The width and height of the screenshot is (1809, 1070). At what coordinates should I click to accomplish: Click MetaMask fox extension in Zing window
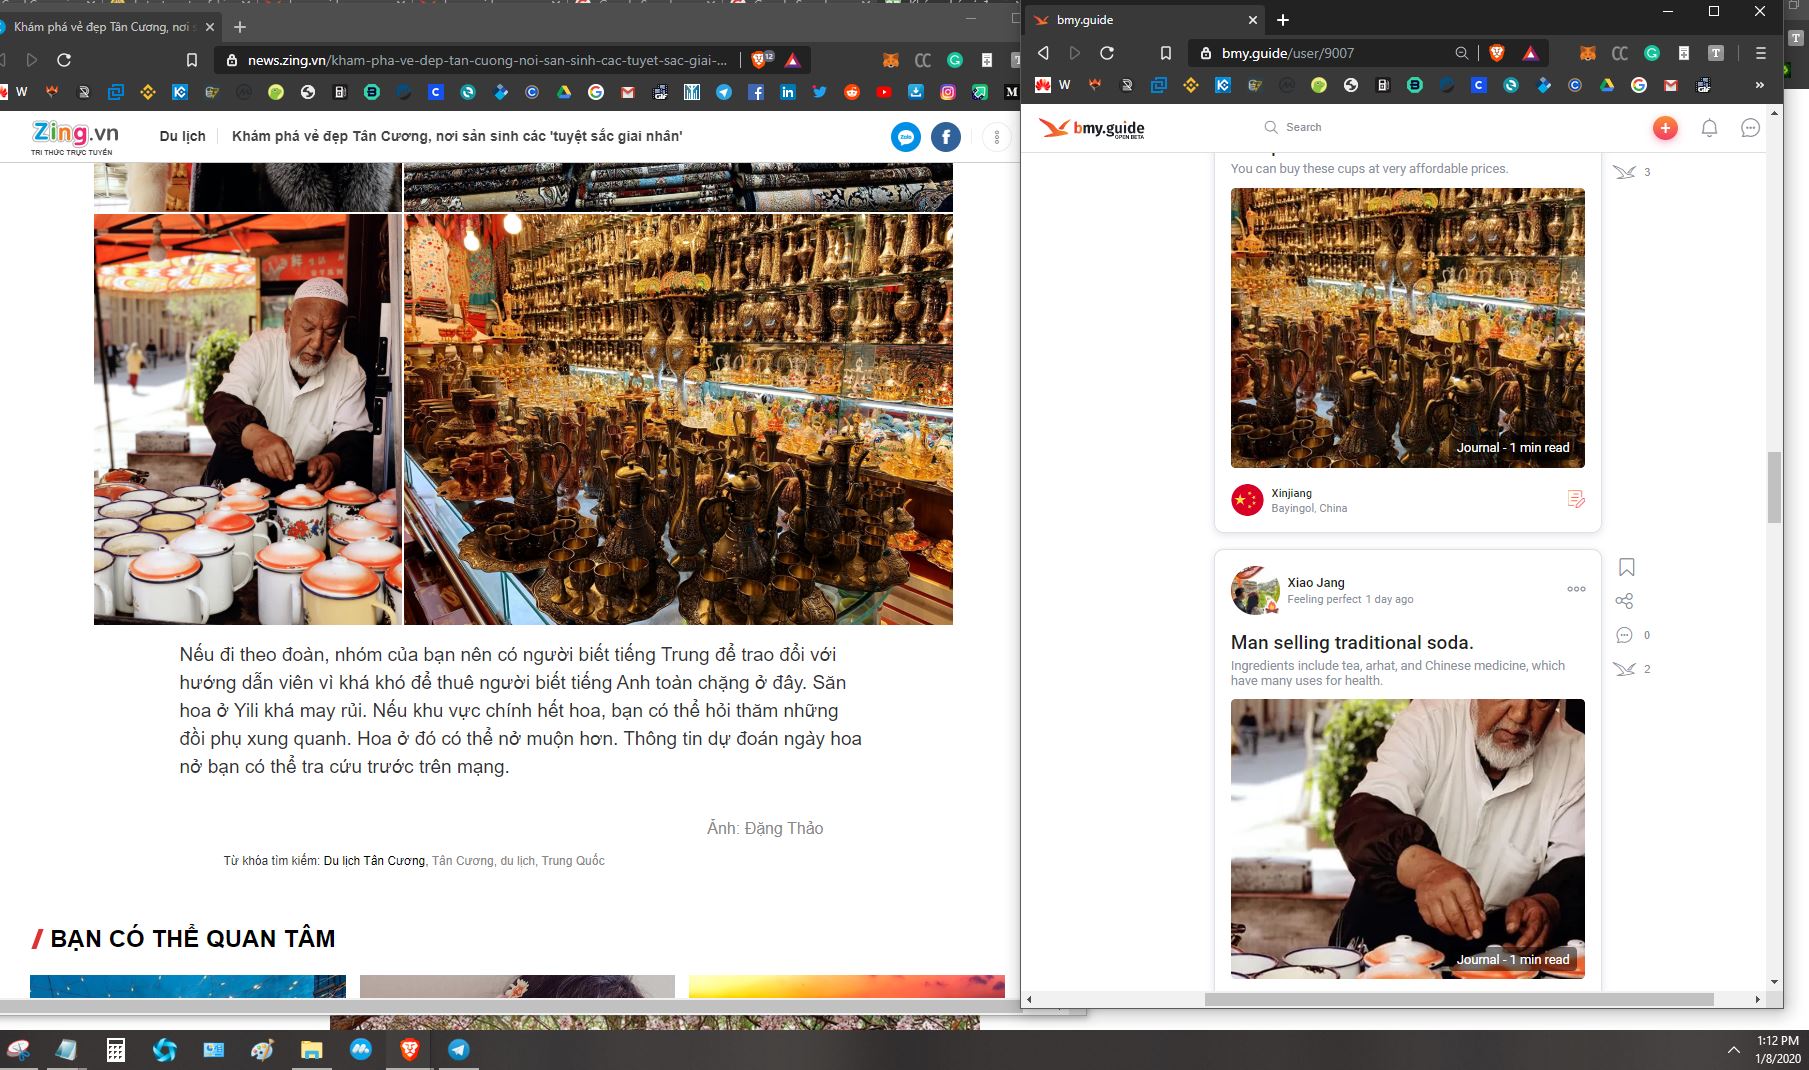890,60
